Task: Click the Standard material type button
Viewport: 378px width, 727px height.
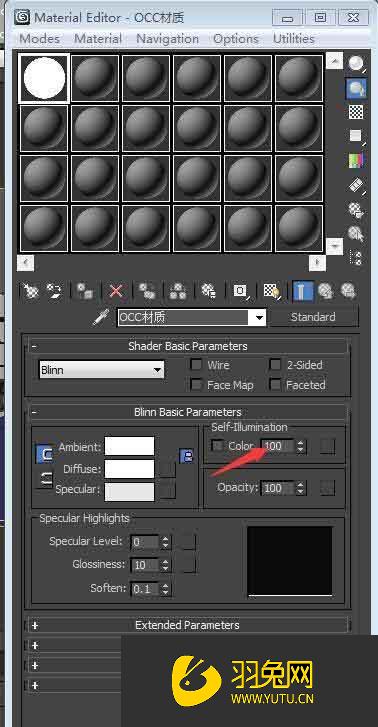Action: pyautogui.click(x=313, y=317)
